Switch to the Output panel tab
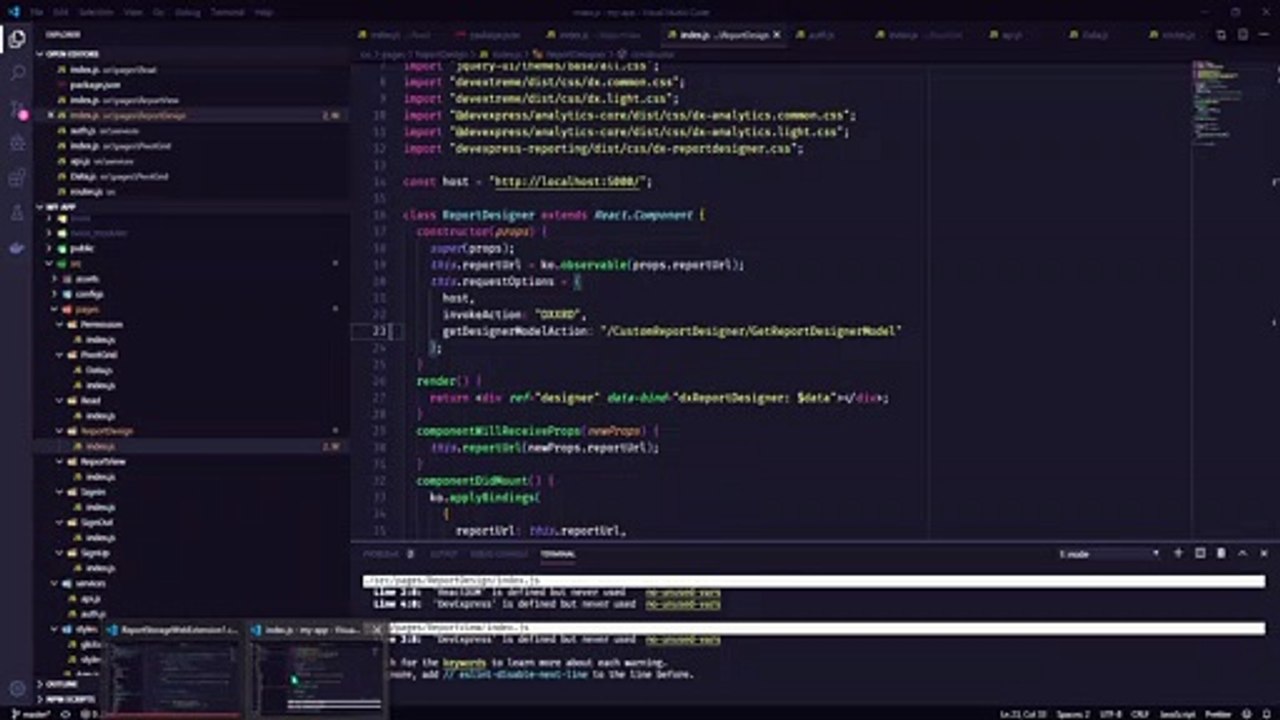 pyautogui.click(x=443, y=554)
